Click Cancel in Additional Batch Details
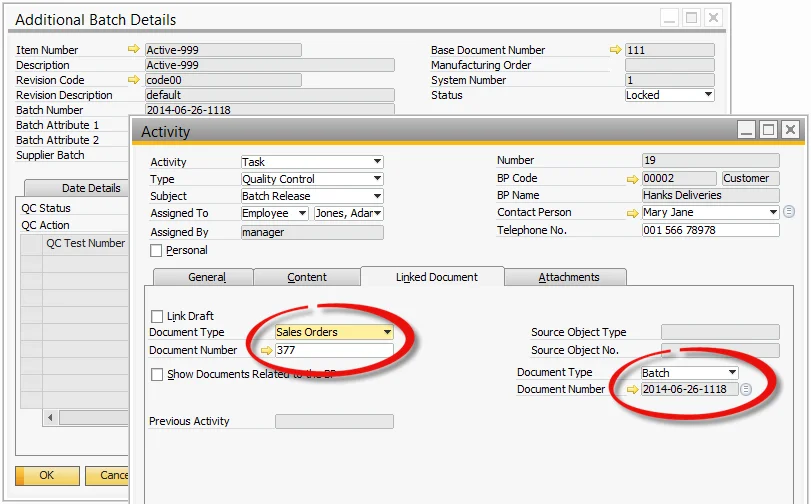The image size is (811, 504). coord(107,476)
